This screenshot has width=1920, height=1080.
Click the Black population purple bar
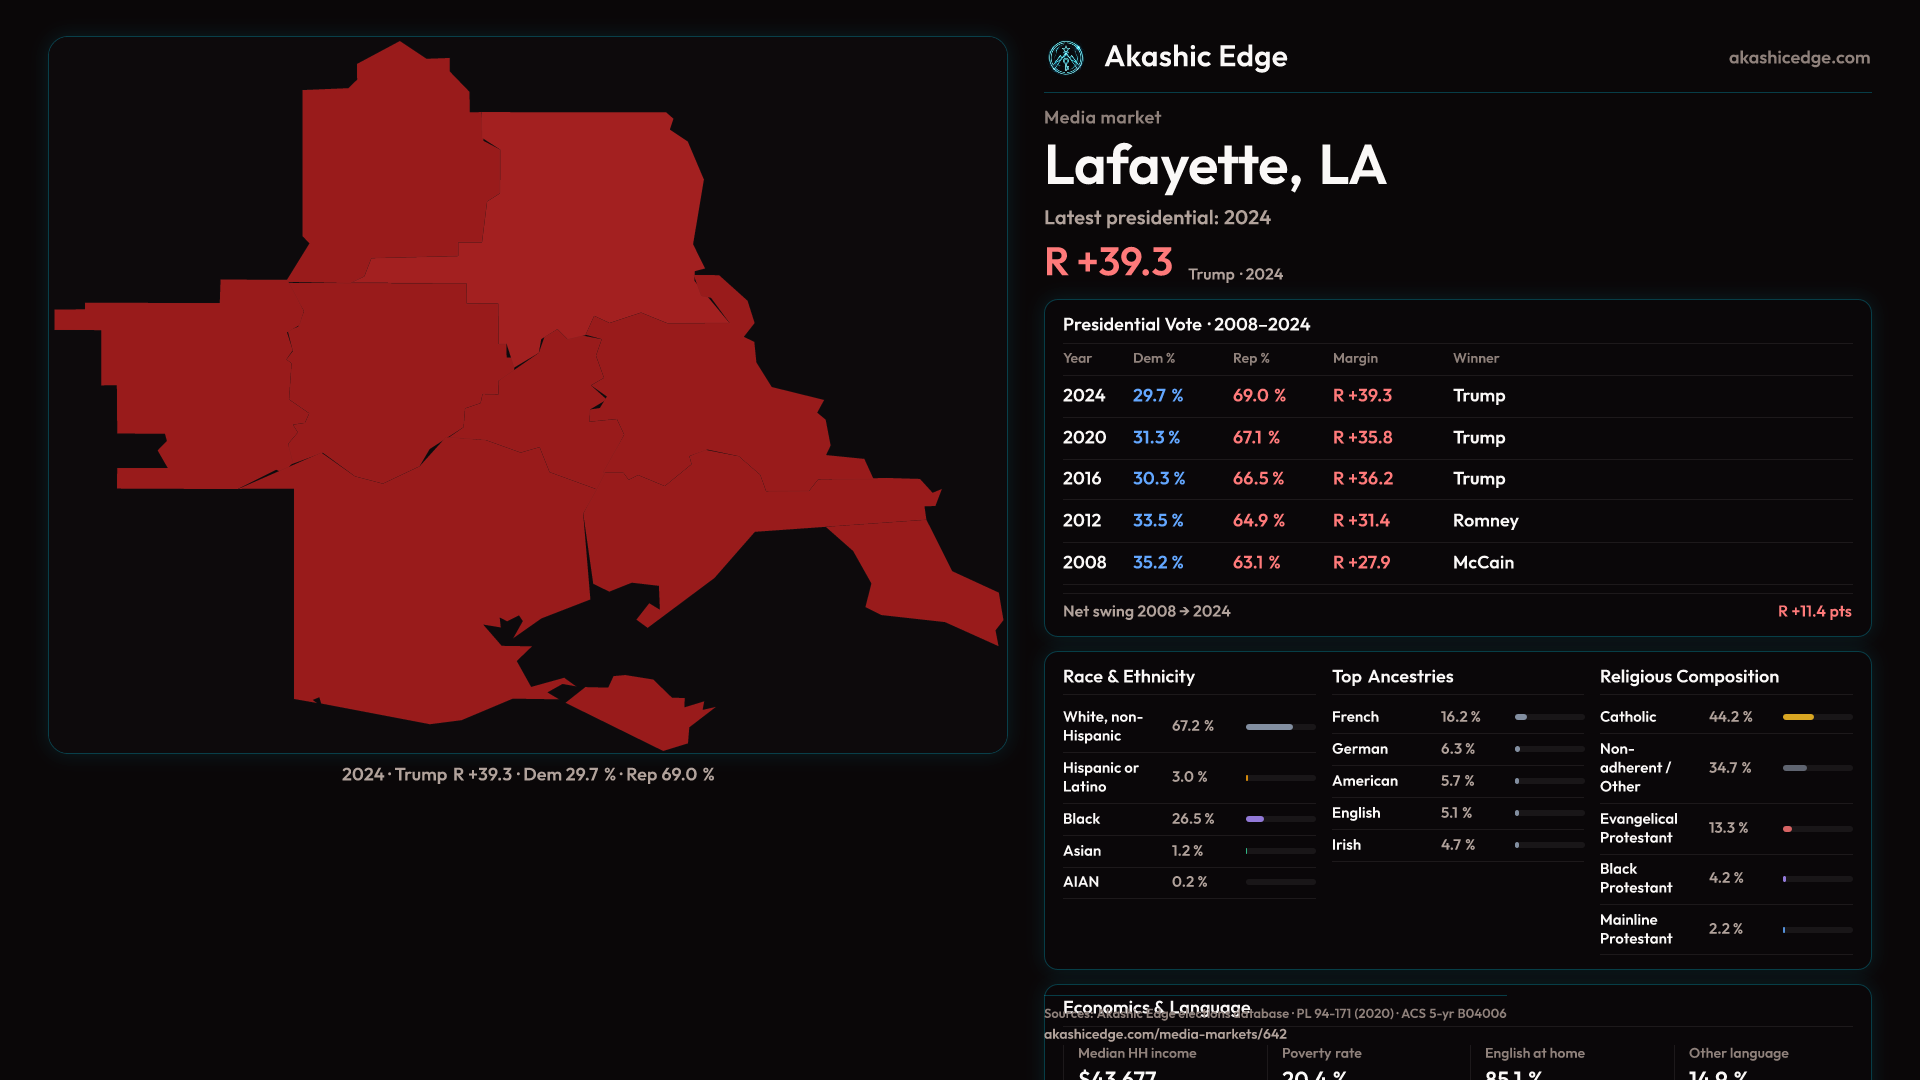(1255, 819)
